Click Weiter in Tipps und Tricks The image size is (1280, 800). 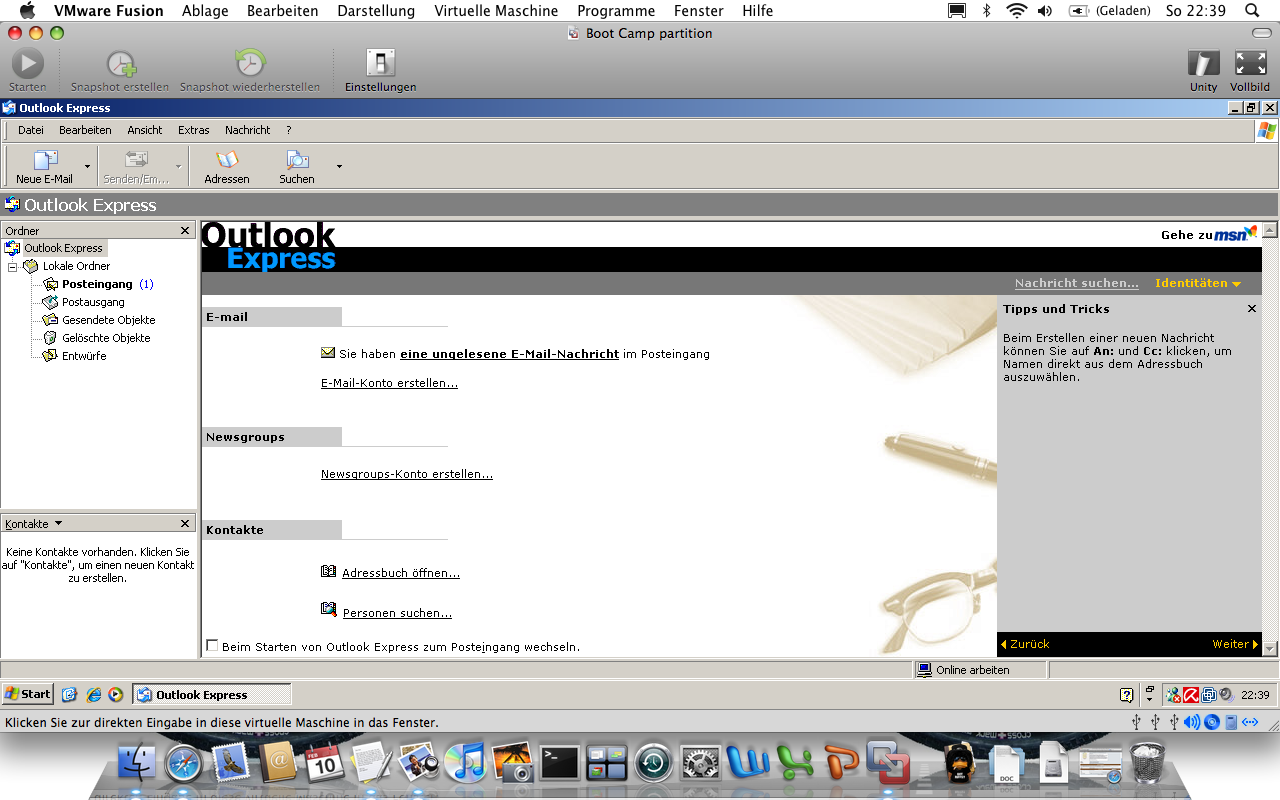1234,644
